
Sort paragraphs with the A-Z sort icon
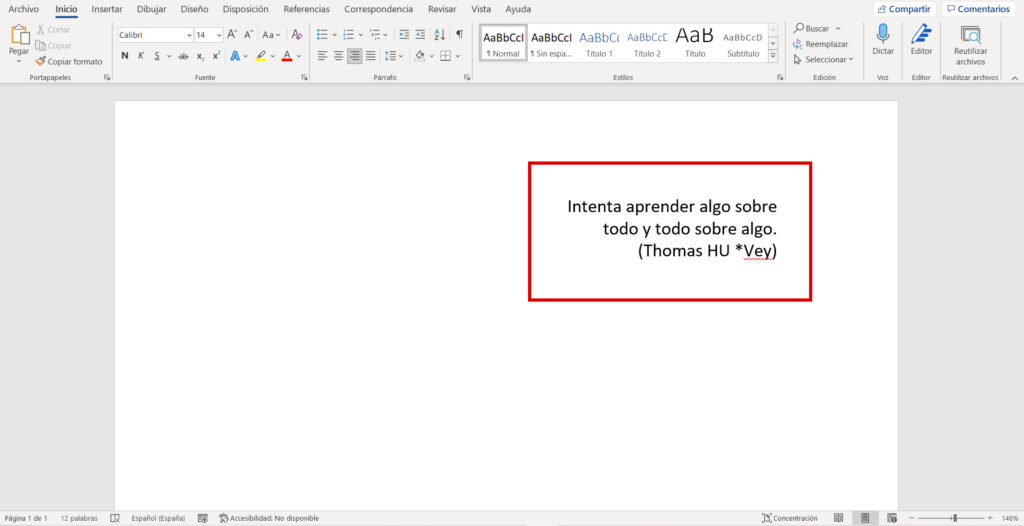[440, 35]
